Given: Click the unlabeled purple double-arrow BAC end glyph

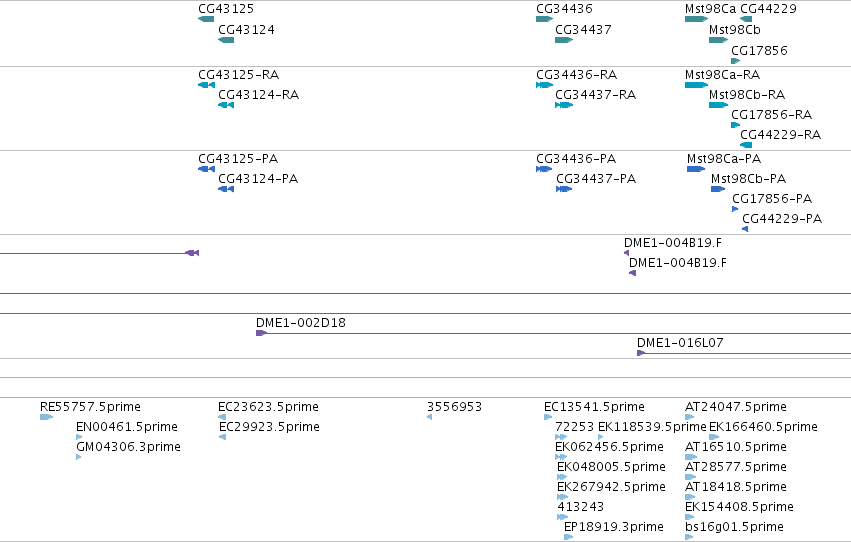Looking at the screenshot, I should [x=192, y=253].
